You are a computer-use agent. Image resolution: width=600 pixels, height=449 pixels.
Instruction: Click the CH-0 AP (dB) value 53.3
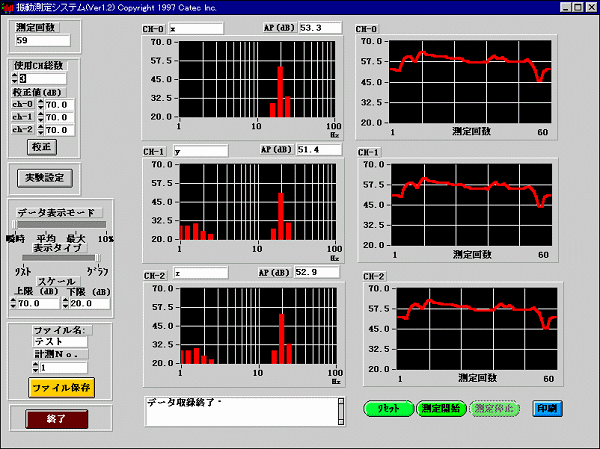[320, 28]
